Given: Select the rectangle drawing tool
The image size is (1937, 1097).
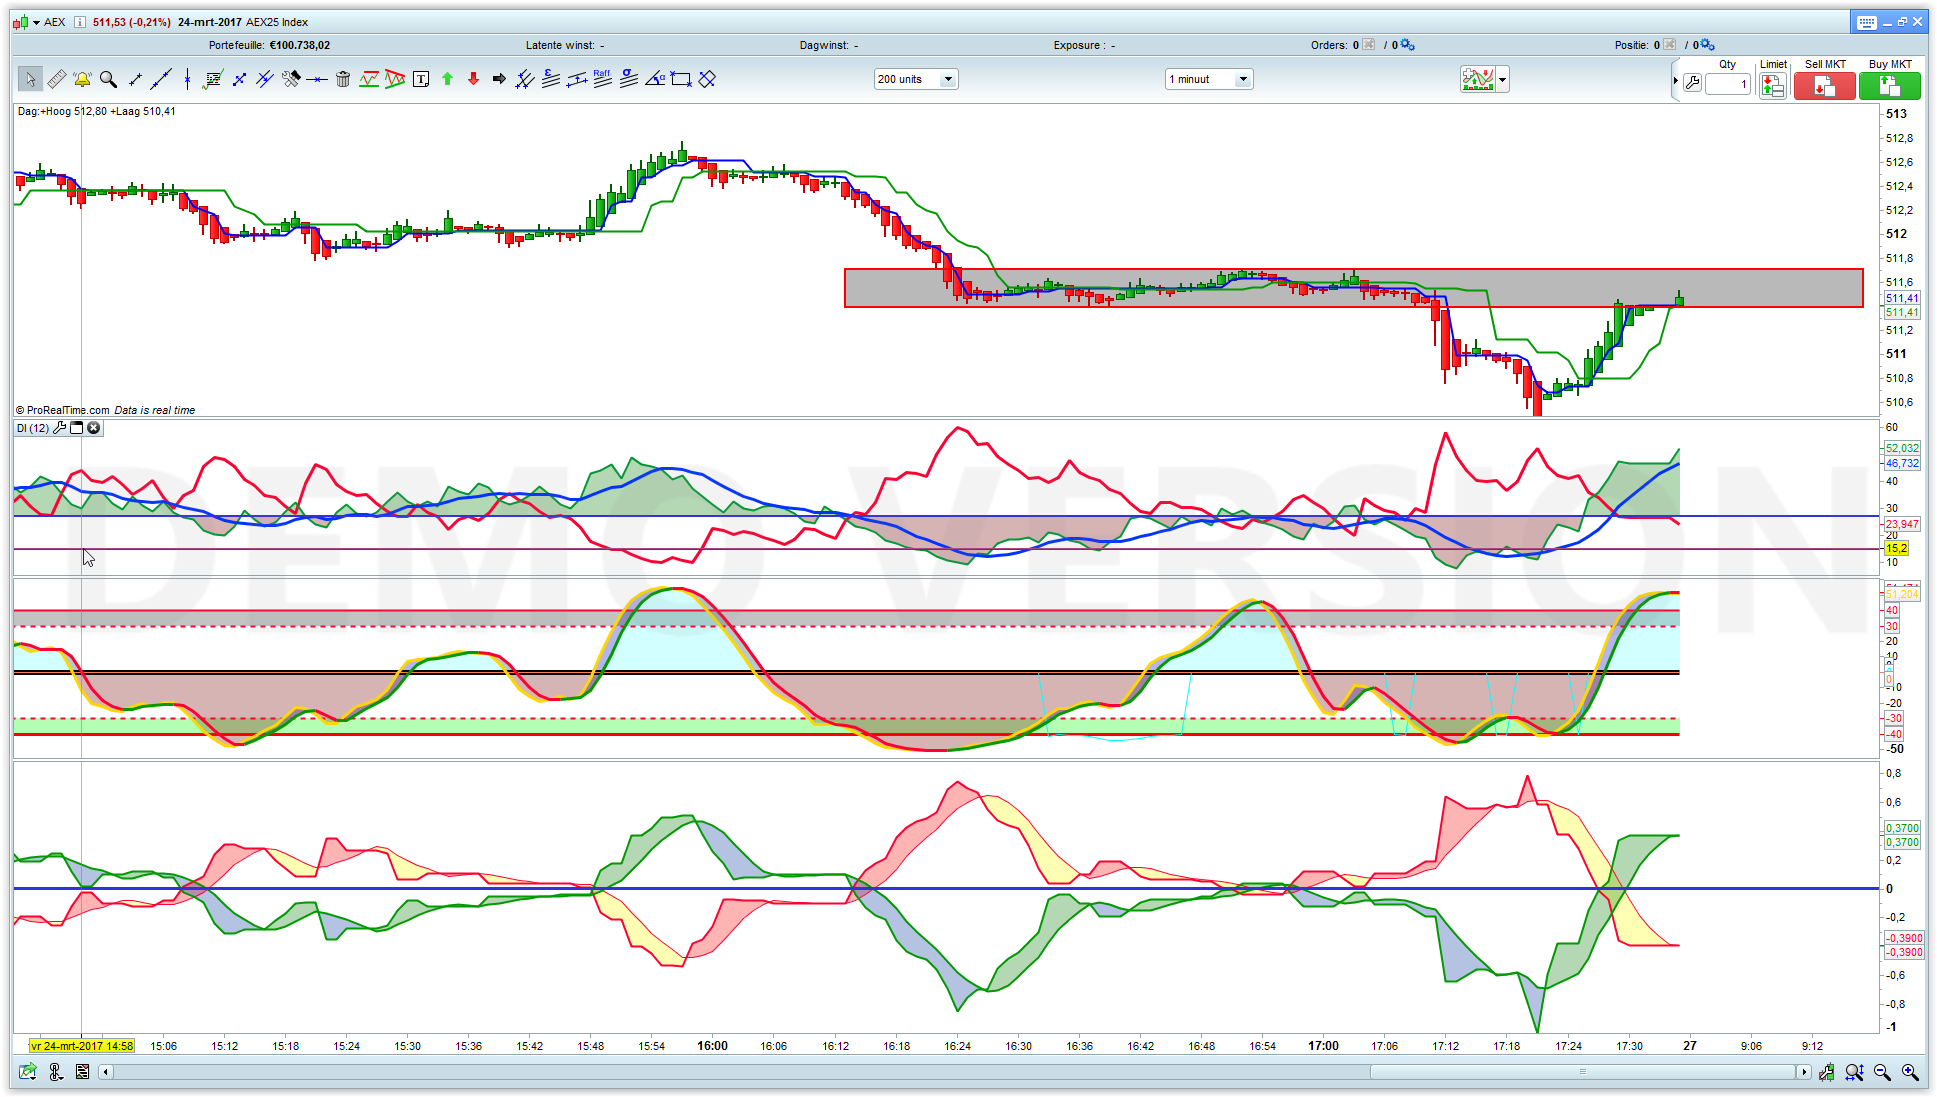Looking at the screenshot, I should 681,79.
